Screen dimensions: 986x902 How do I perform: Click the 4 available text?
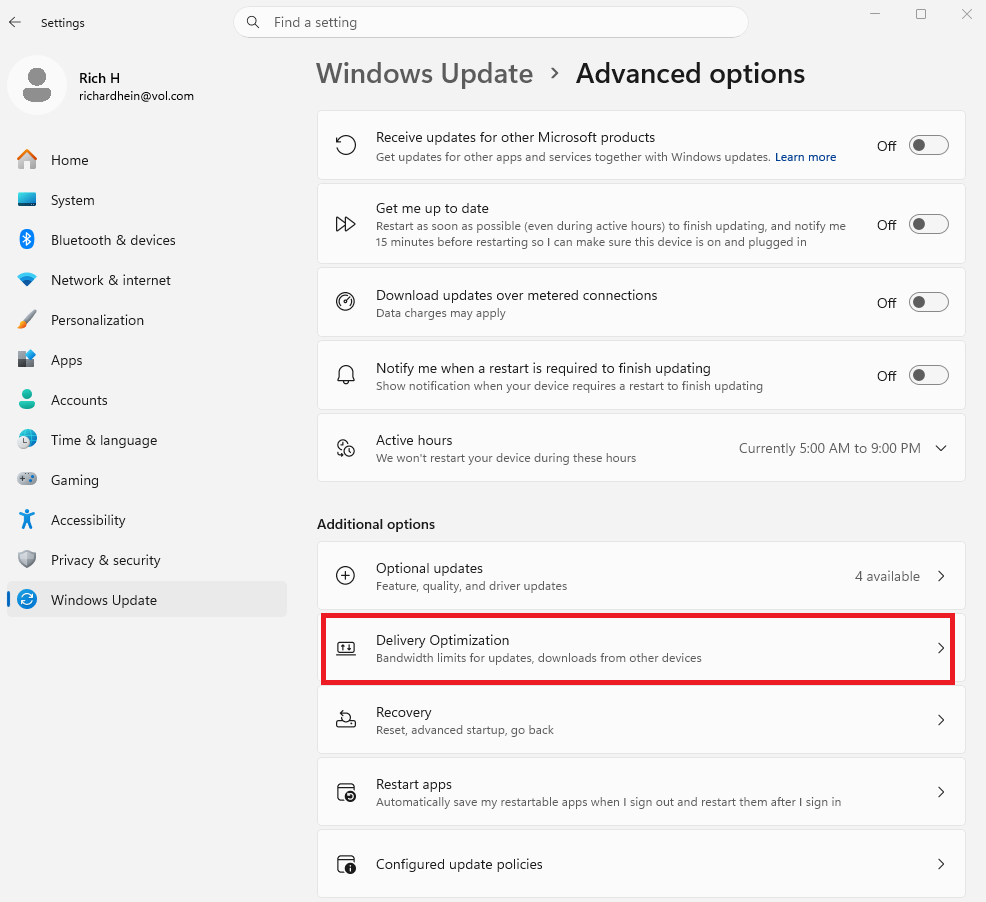(887, 576)
